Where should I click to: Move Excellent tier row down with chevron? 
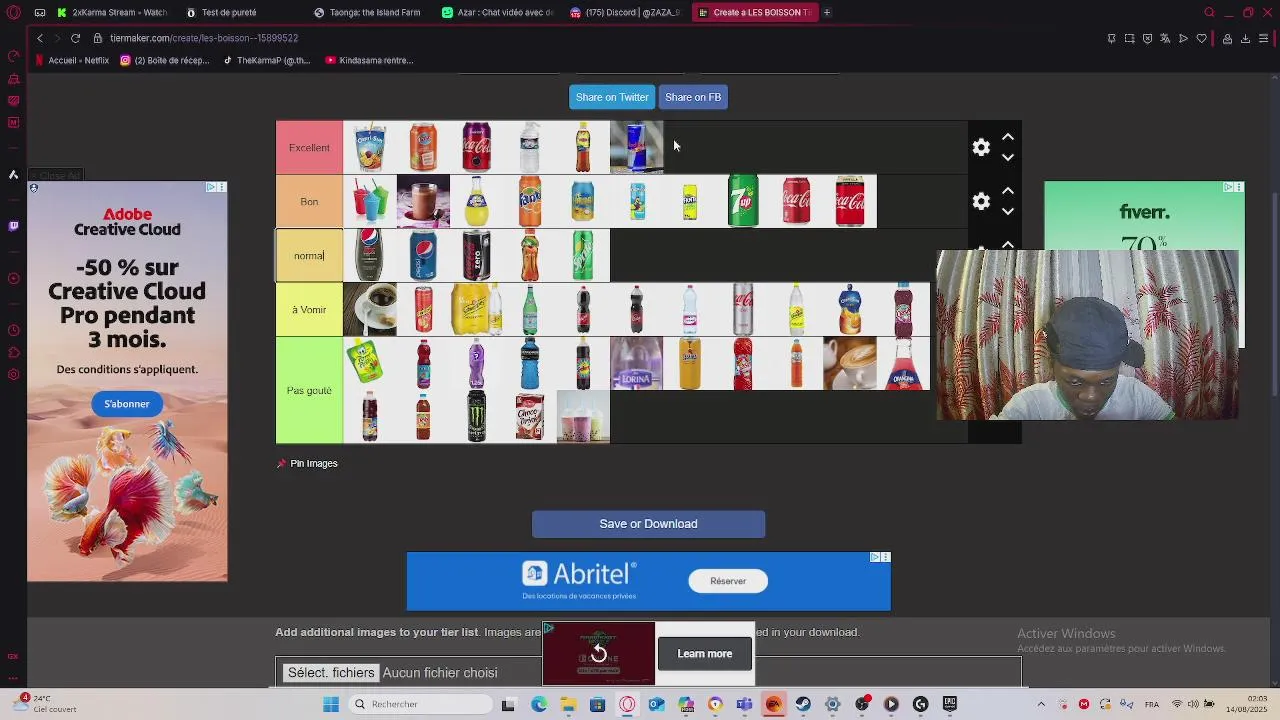[1008, 158]
